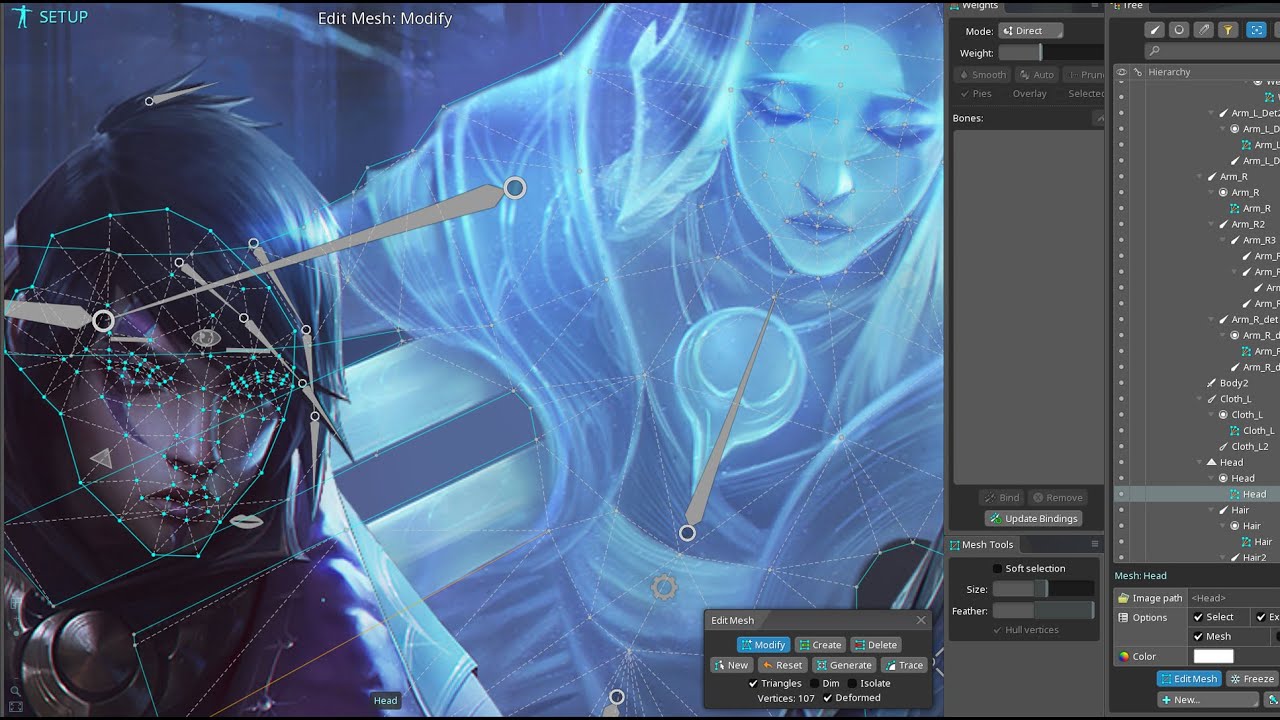Collapse the Arm_R2 bone in hierarchy
This screenshot has height=720, width=1280.
[x=1211, y=224]
